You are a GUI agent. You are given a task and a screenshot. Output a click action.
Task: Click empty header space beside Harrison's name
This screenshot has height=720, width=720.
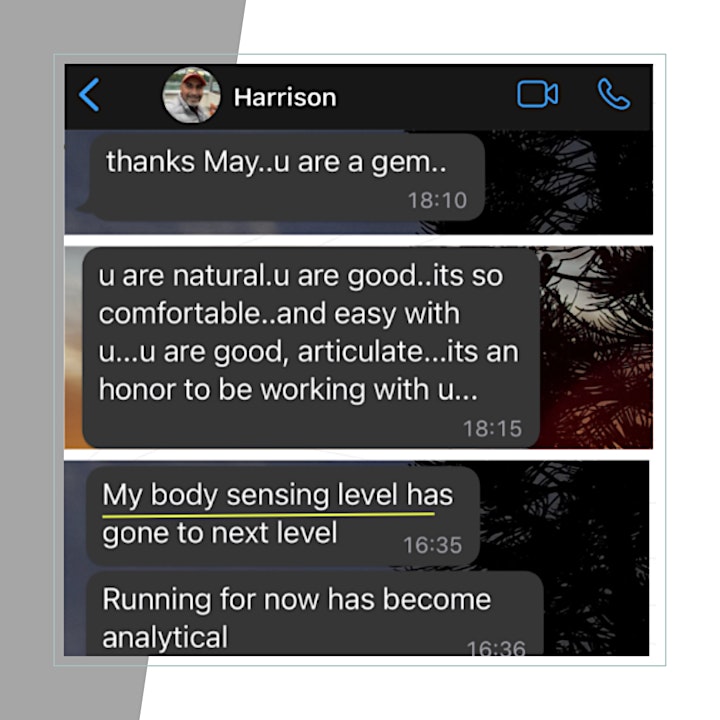425,96
